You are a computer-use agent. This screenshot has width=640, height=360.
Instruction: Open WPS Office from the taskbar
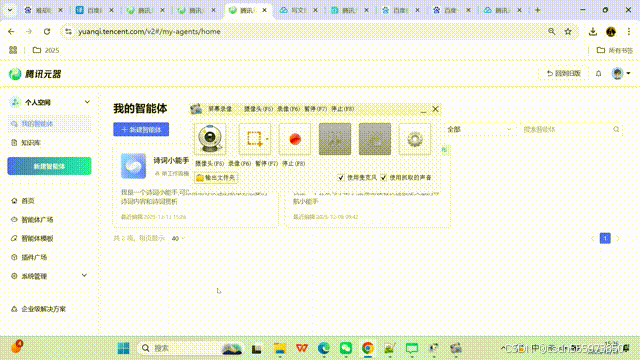pyautogui.click(x=302, y=348)
